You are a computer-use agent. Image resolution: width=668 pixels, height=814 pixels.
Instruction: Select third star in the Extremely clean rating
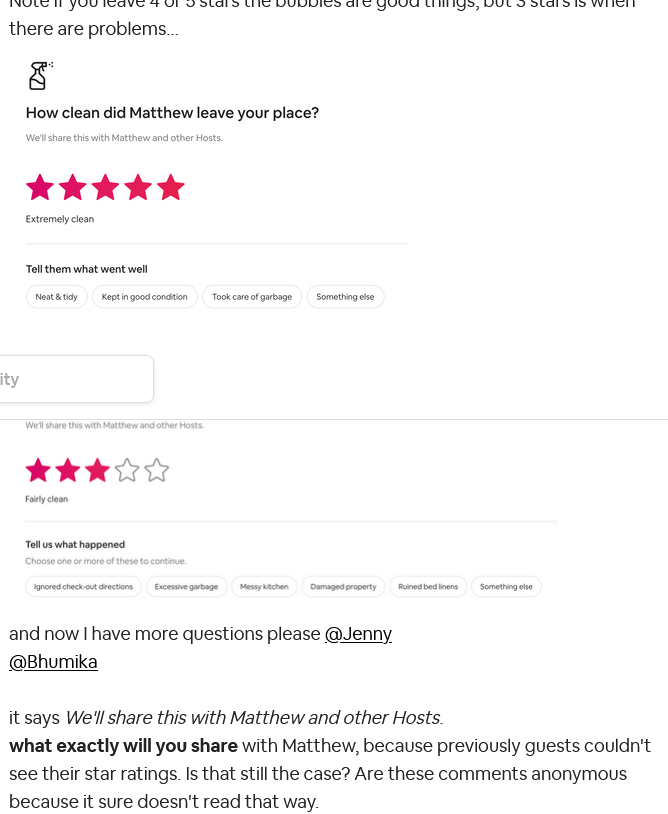point(105,187)
